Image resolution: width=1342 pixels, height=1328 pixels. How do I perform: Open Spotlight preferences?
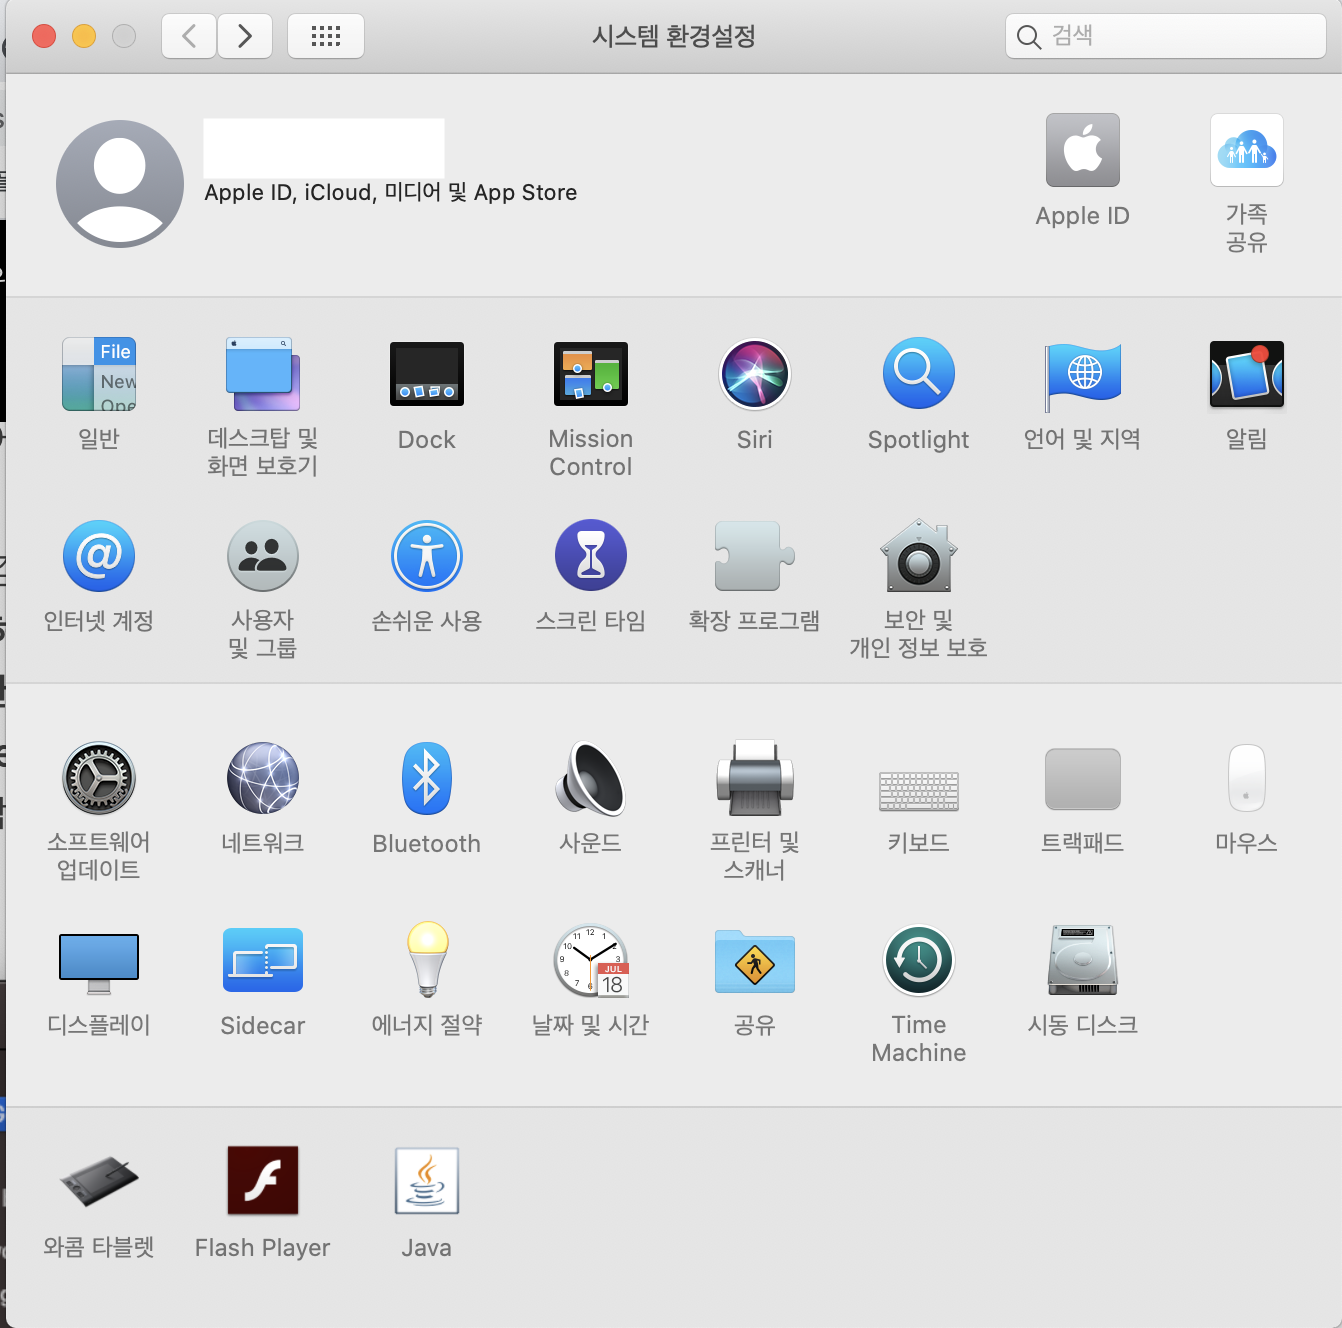(919, 375)
